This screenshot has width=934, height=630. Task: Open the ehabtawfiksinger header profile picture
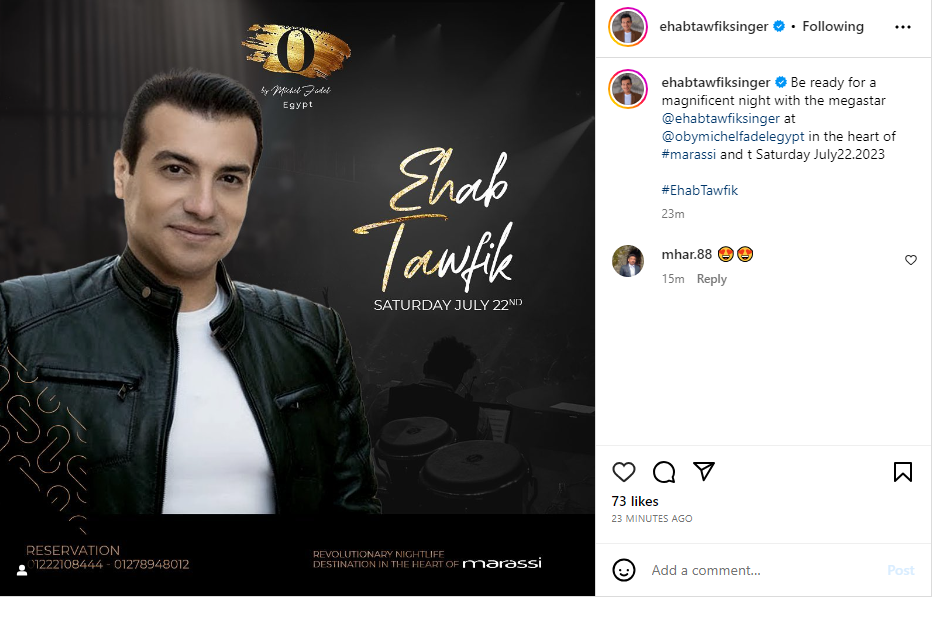click(x=628, y=27)
